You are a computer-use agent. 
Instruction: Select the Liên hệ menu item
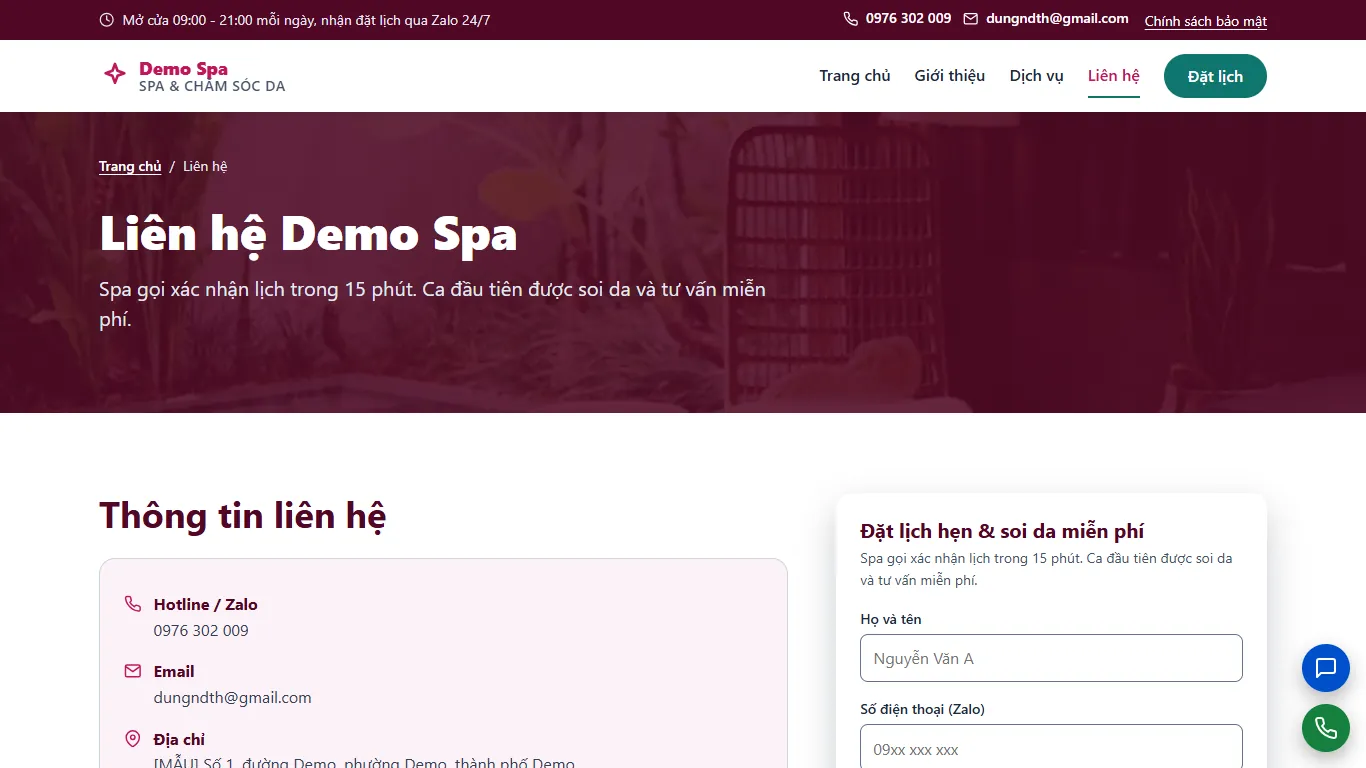click(x=1114, y=76)
